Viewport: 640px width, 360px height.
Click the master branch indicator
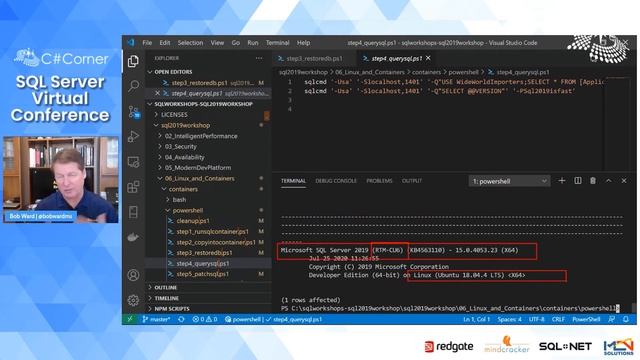(156, 319)
